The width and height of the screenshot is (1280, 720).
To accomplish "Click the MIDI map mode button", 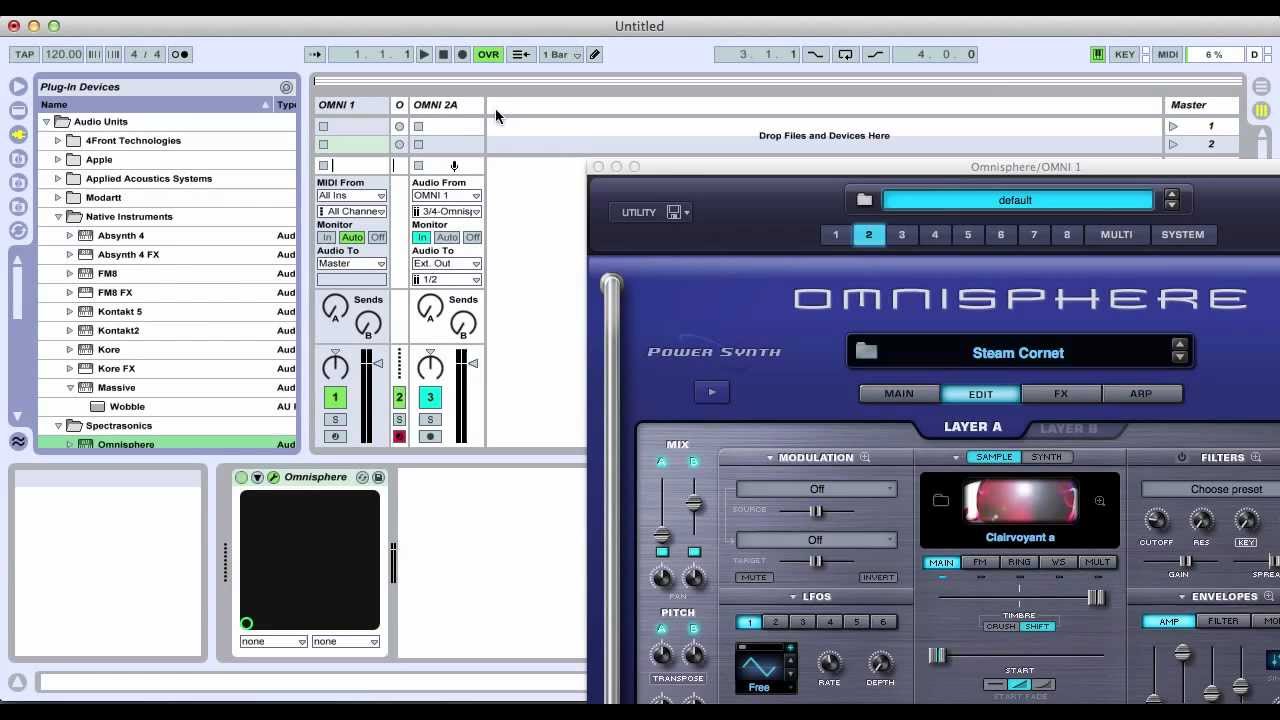I will click(x=1168, y=55).
